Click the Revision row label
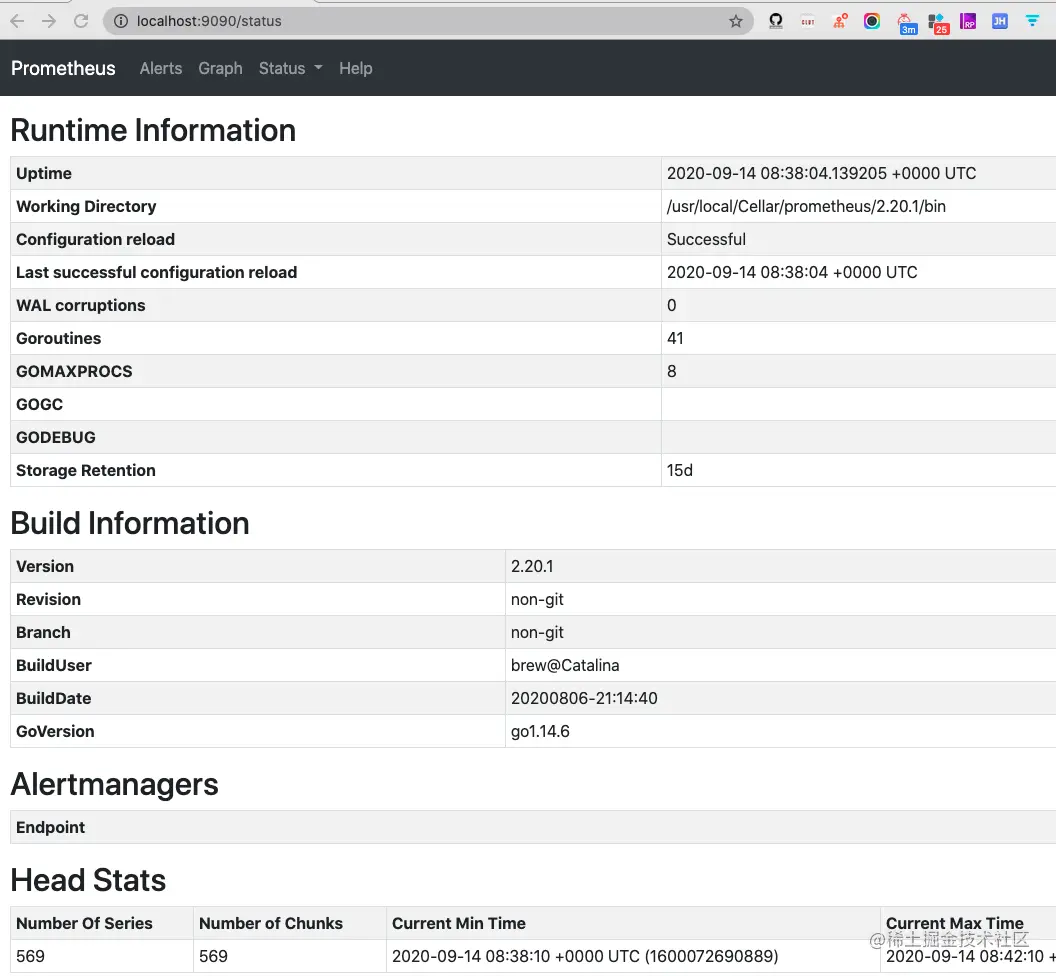Viewport: 1056px width, 976px height. [48, 599]
